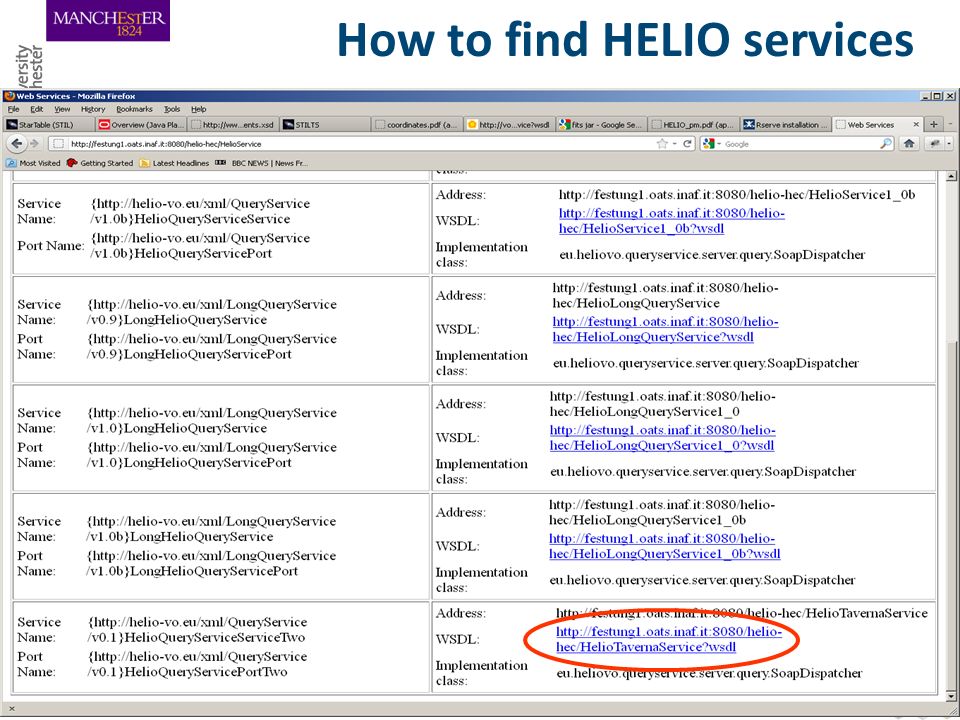Close the status bar x at bottom left
The height and width of the screenshot is (720, 960).
pyautogui.click(x=12, y=709)
